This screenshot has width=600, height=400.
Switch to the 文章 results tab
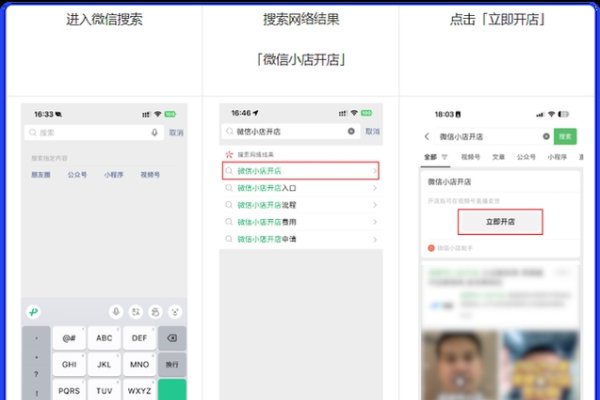point(498,157)
